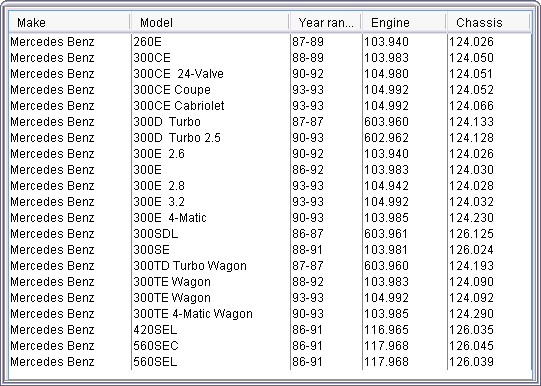Sort by the Chassis column header
The image size is (541, 386).
[488, 22]
